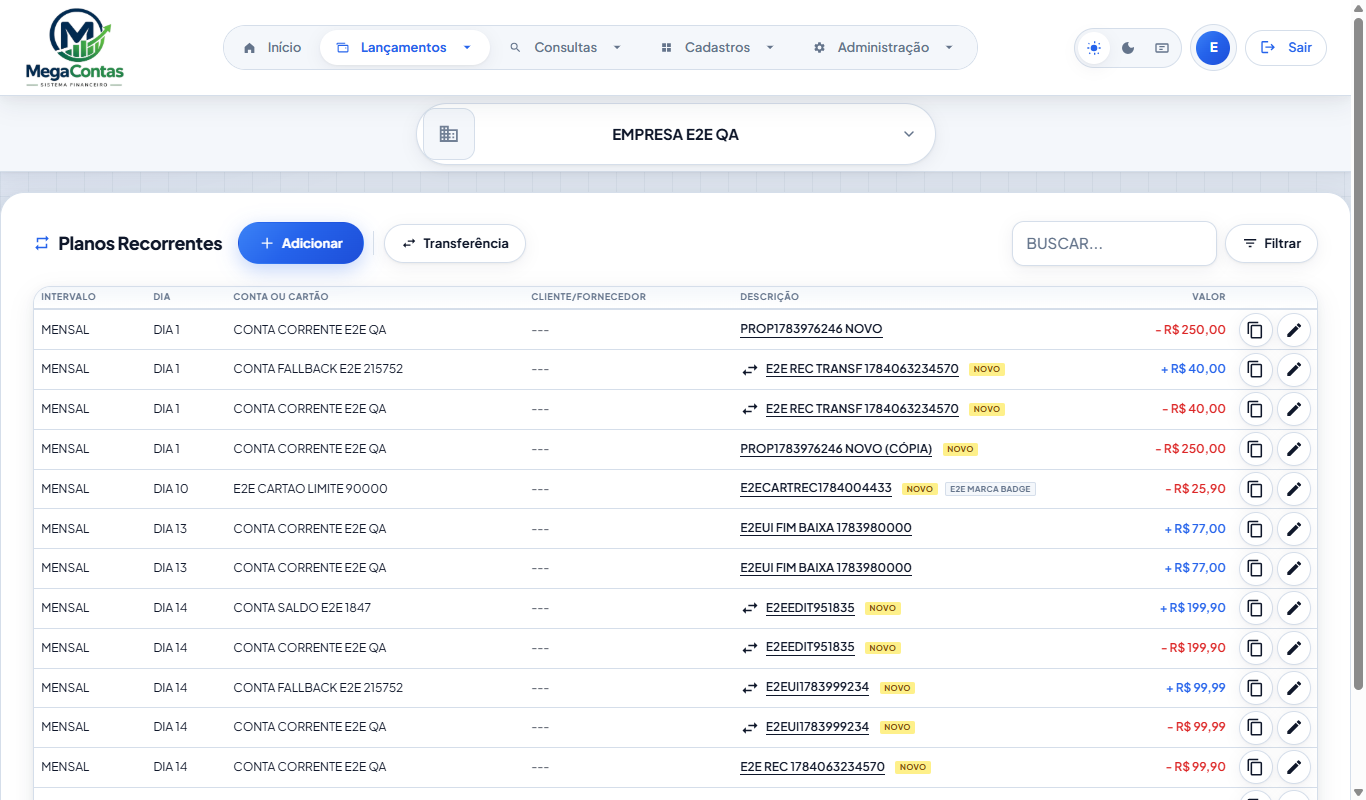Click the Planos Recorrentes heading
The image size is (1366, 800).
click(140, 243)
